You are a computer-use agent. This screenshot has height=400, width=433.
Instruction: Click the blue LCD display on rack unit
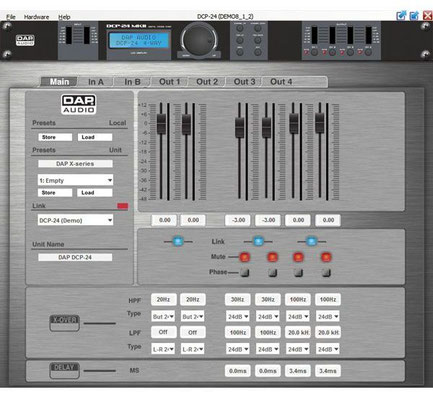(139, 40)
